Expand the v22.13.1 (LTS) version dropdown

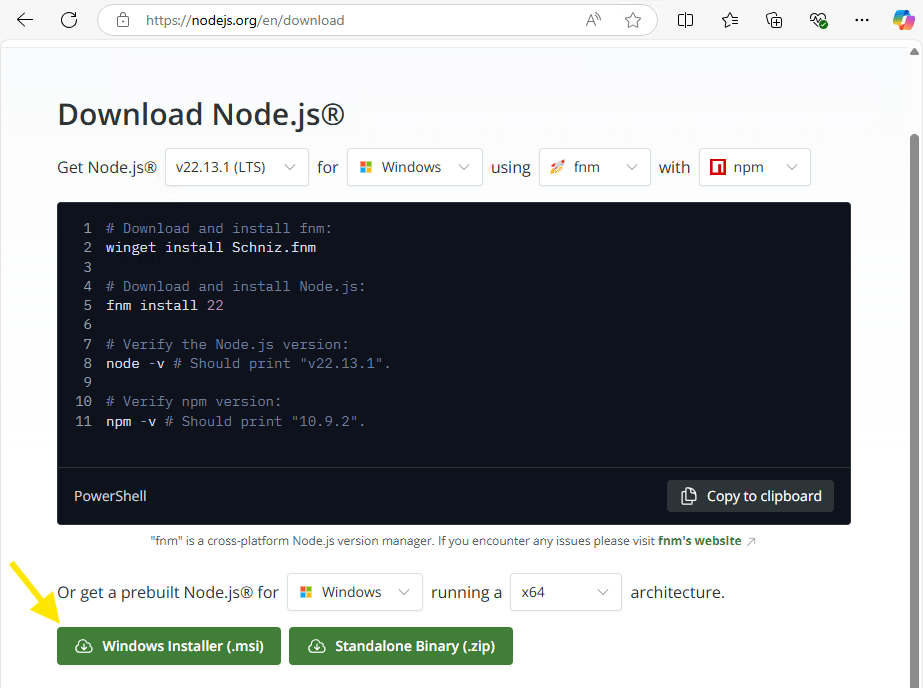pyautogui.click(x=236, y=167)
